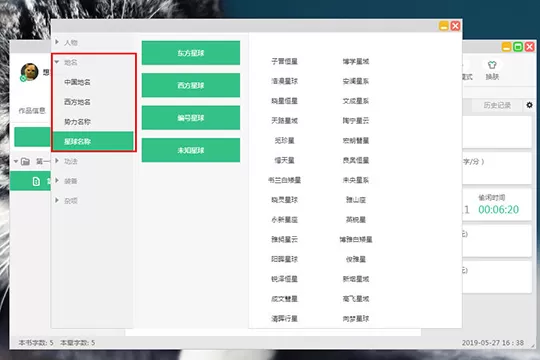
Task: Pick the generated name 陶宁星云
Action: point(356,121)
